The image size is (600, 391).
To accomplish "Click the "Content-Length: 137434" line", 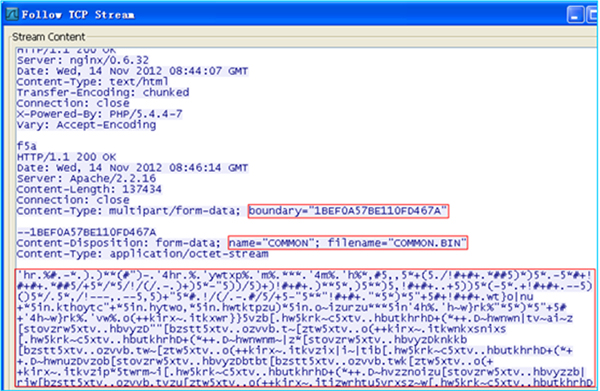I will (89, 189).
